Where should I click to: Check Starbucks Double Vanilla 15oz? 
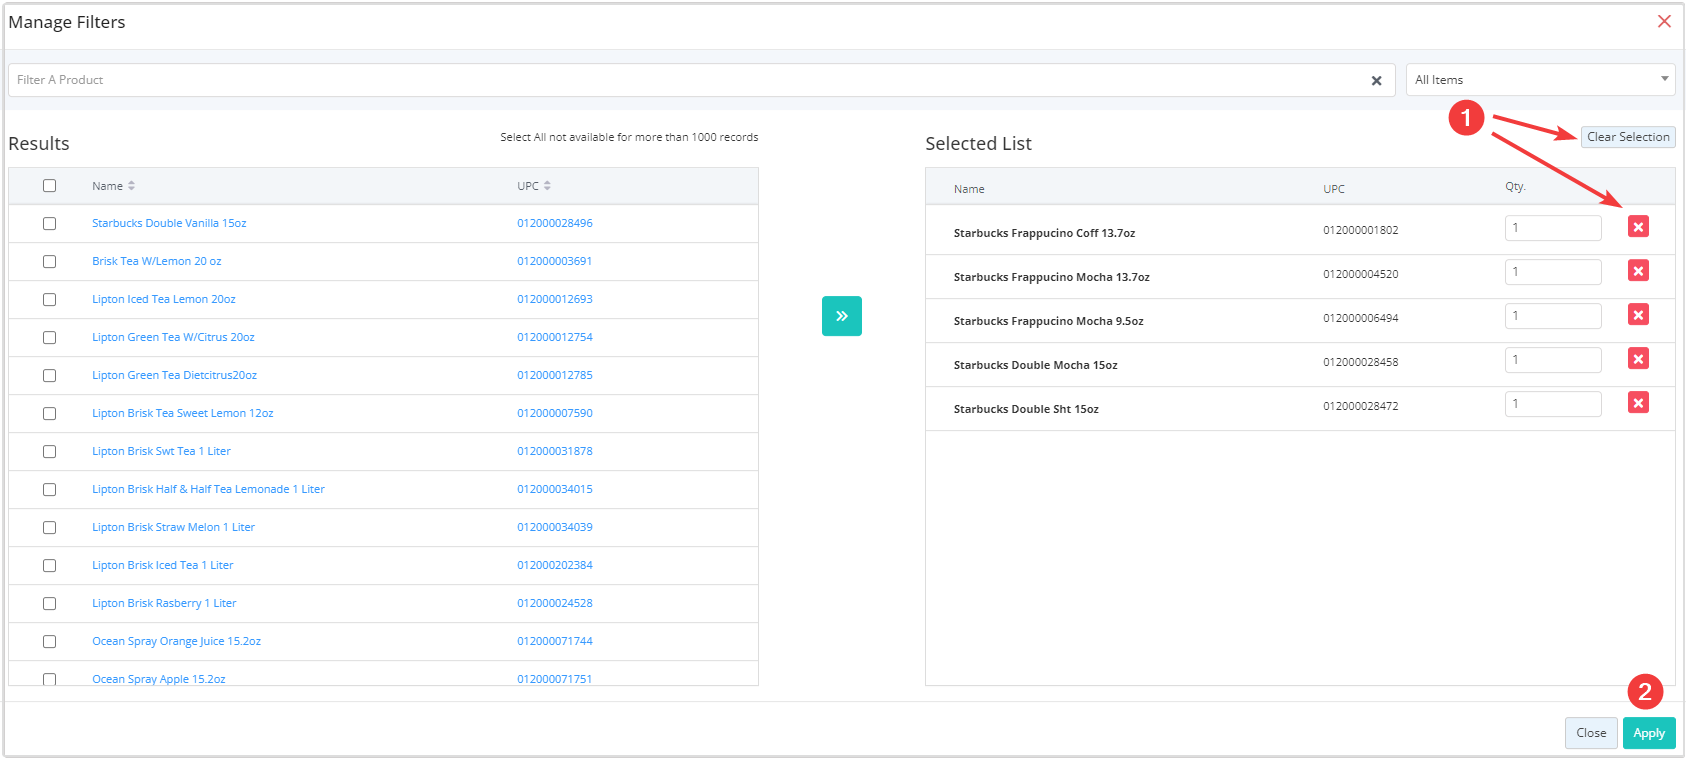[49, 224]
